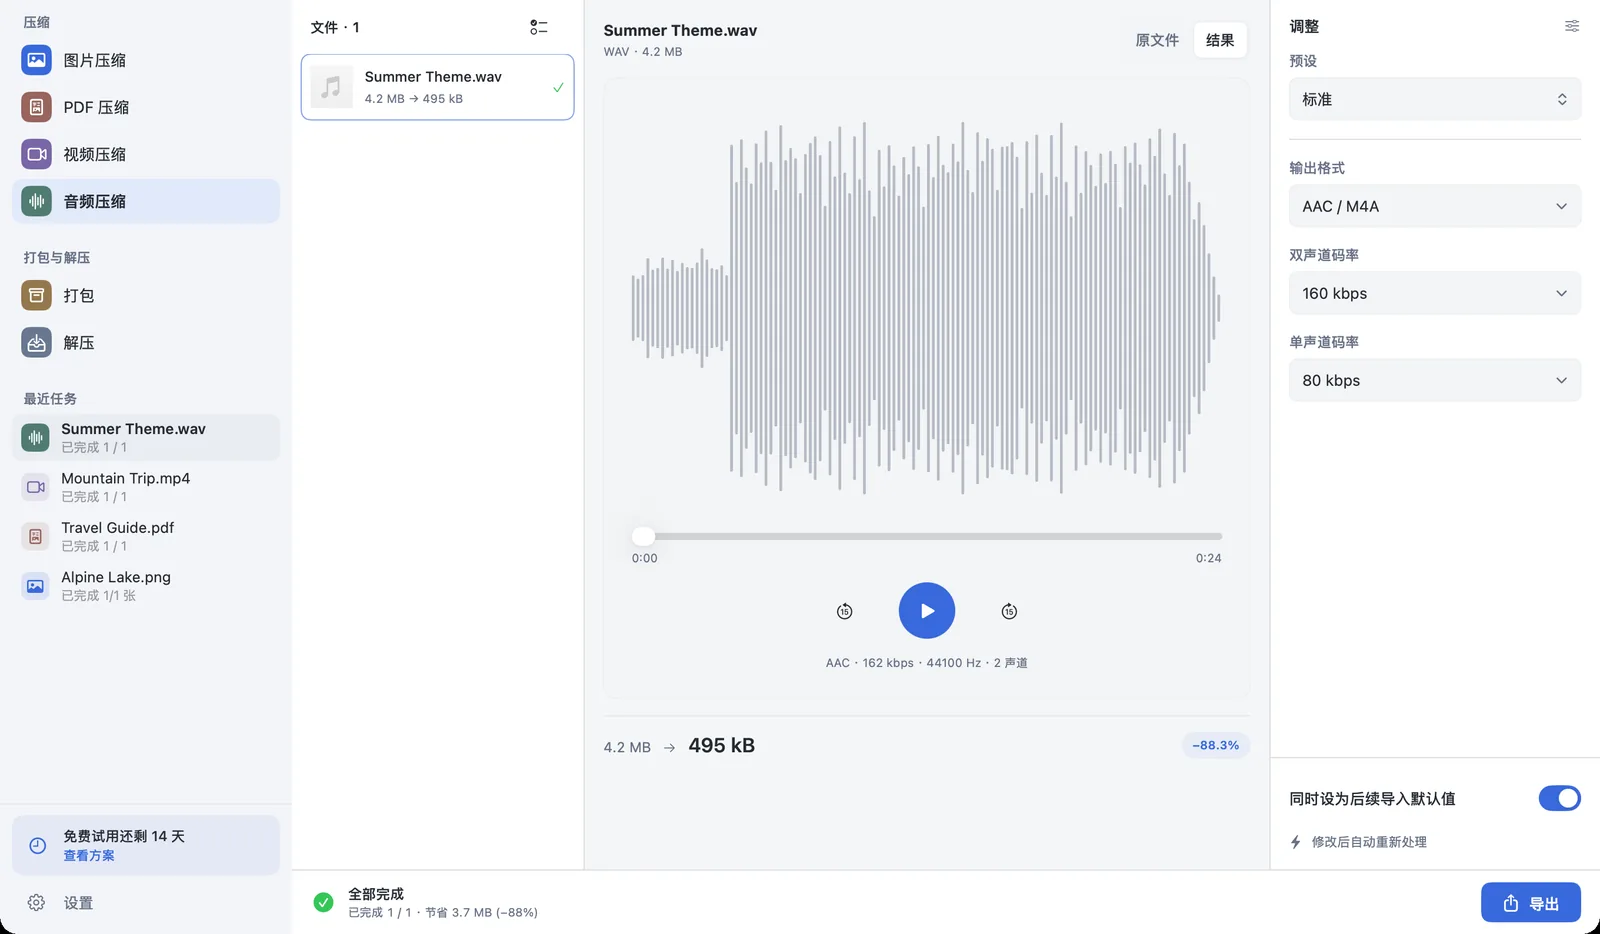Select 视频压缩 video compression

pos(146,154)
